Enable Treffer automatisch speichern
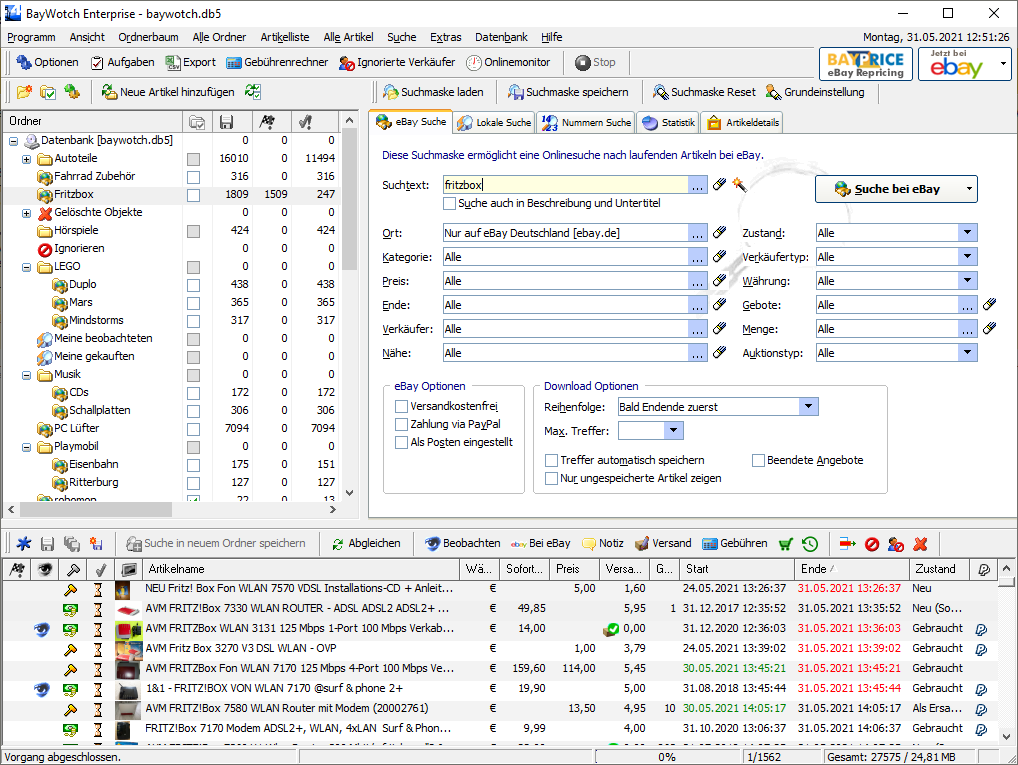The height and width of the screenshot is (765, 1018). coord(551,460)
